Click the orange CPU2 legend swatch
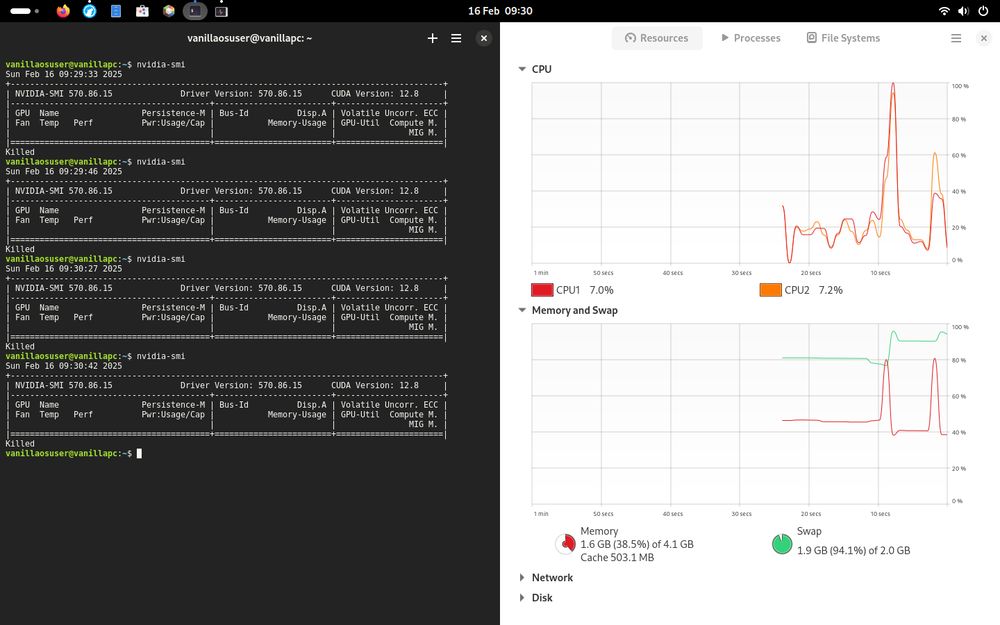This screenshot has height=625, width=1000. coord(769,289)
